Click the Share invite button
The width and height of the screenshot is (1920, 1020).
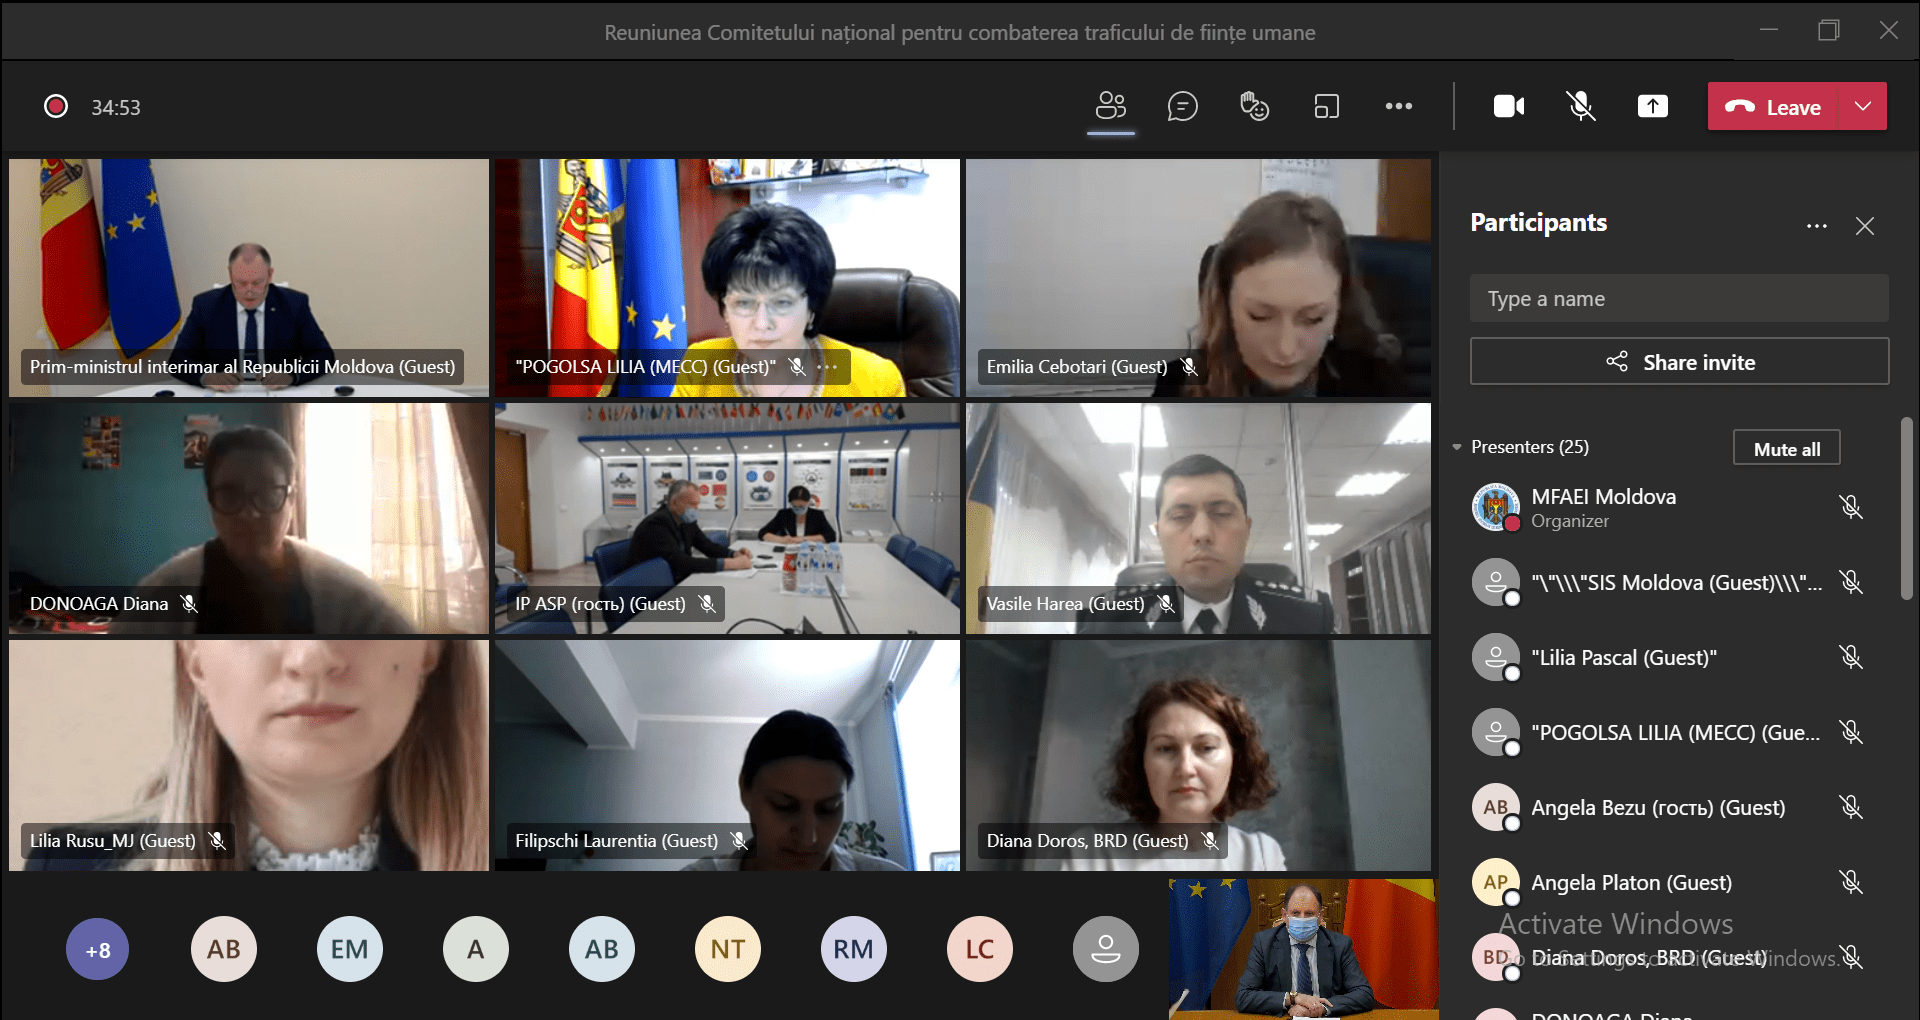click(1679, 362)
